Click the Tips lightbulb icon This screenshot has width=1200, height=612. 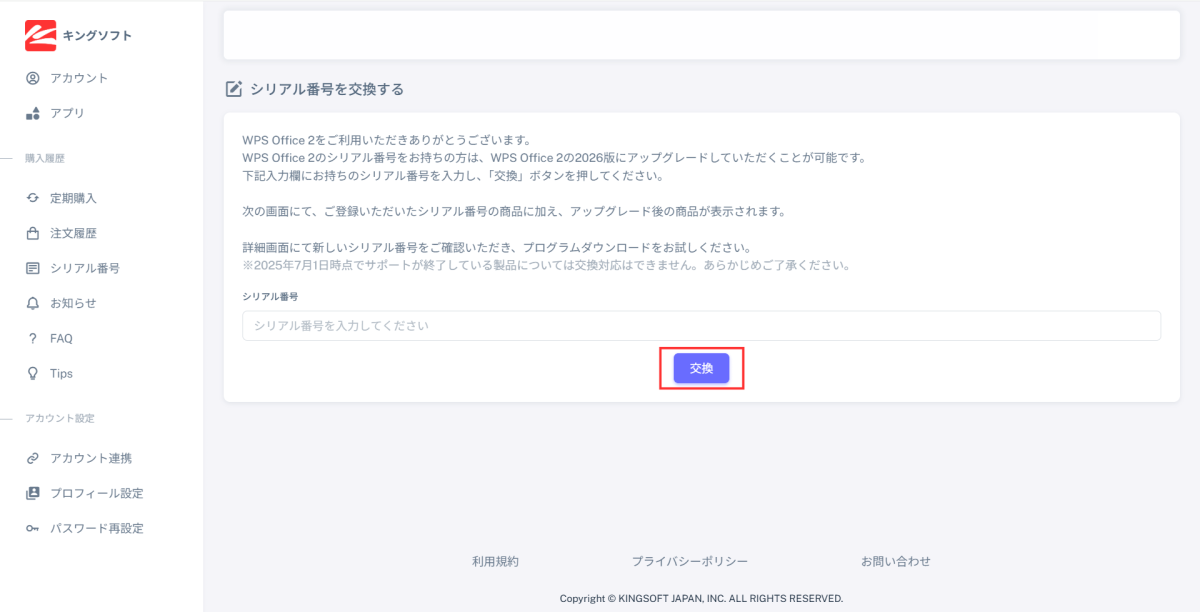(33, 373)
